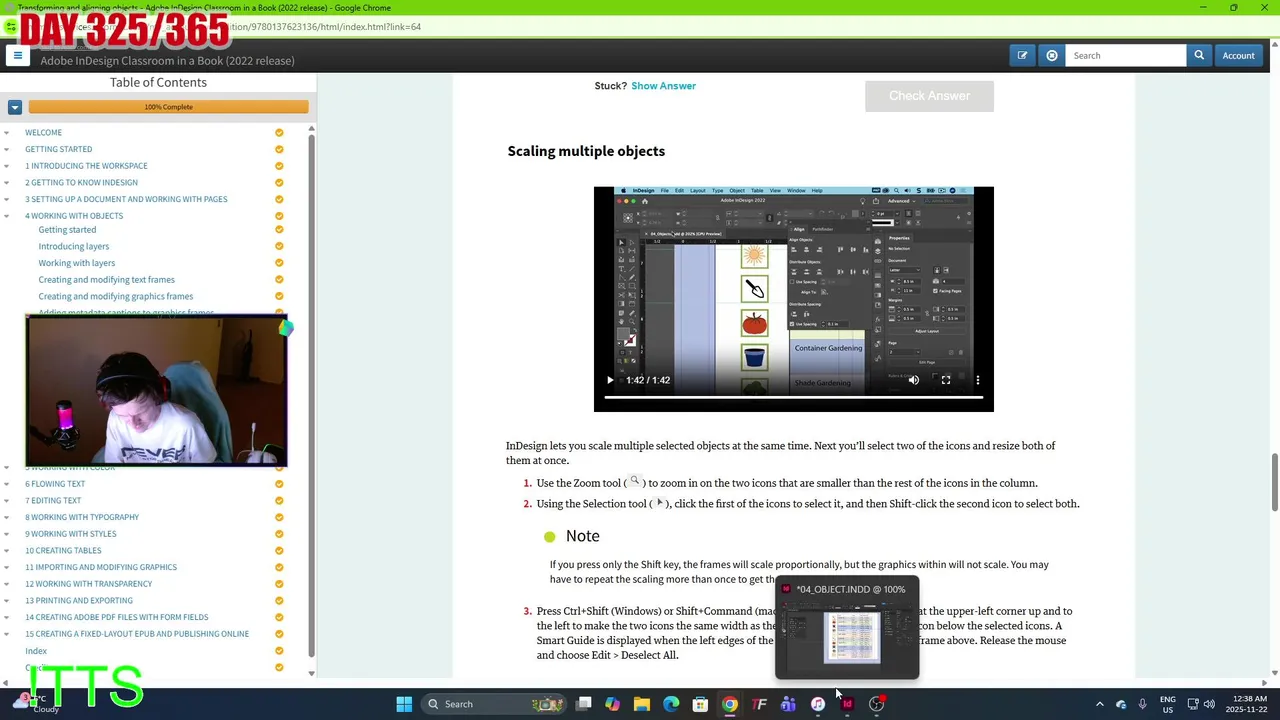
Task: Toggle completion check for 9 WORKING WITH STYLES
Action: pos(279,534)
